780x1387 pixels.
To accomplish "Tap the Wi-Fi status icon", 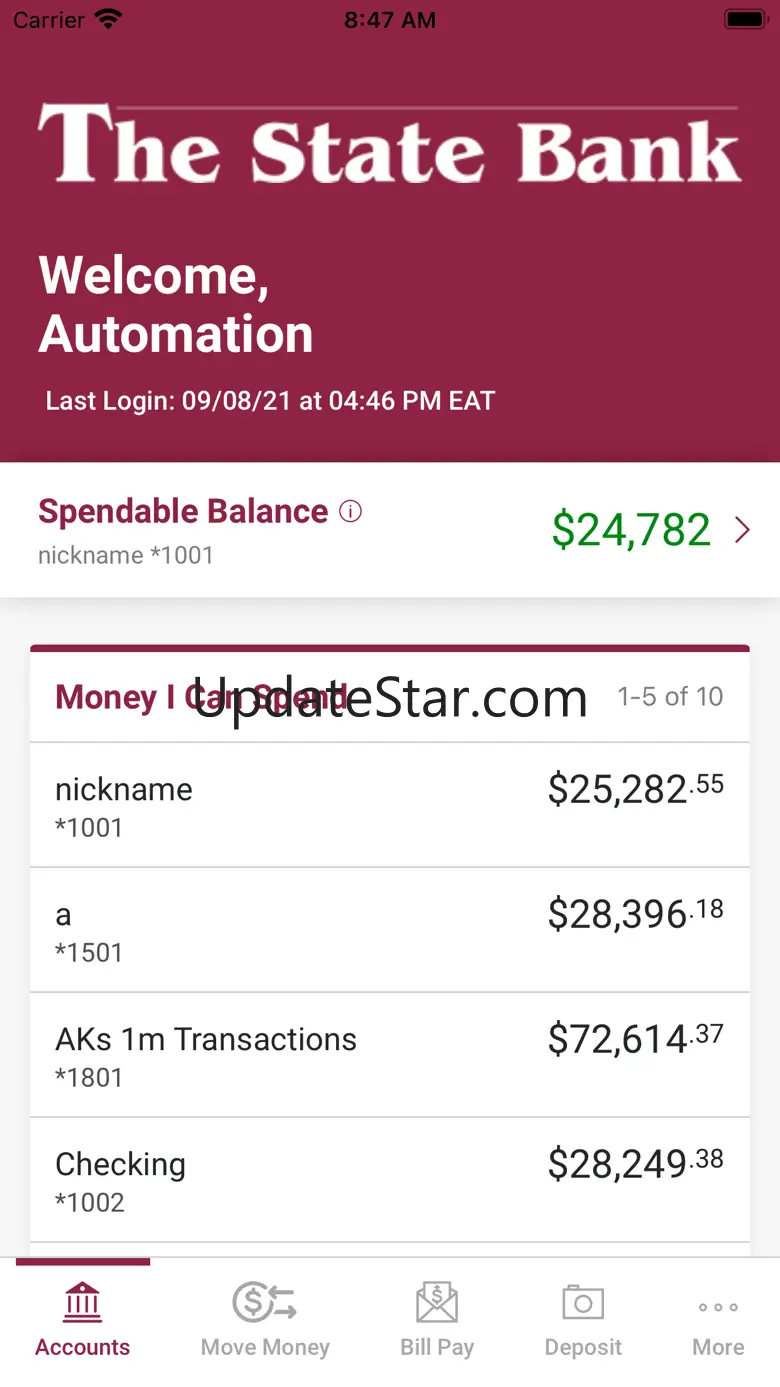I will click(107, 19).
